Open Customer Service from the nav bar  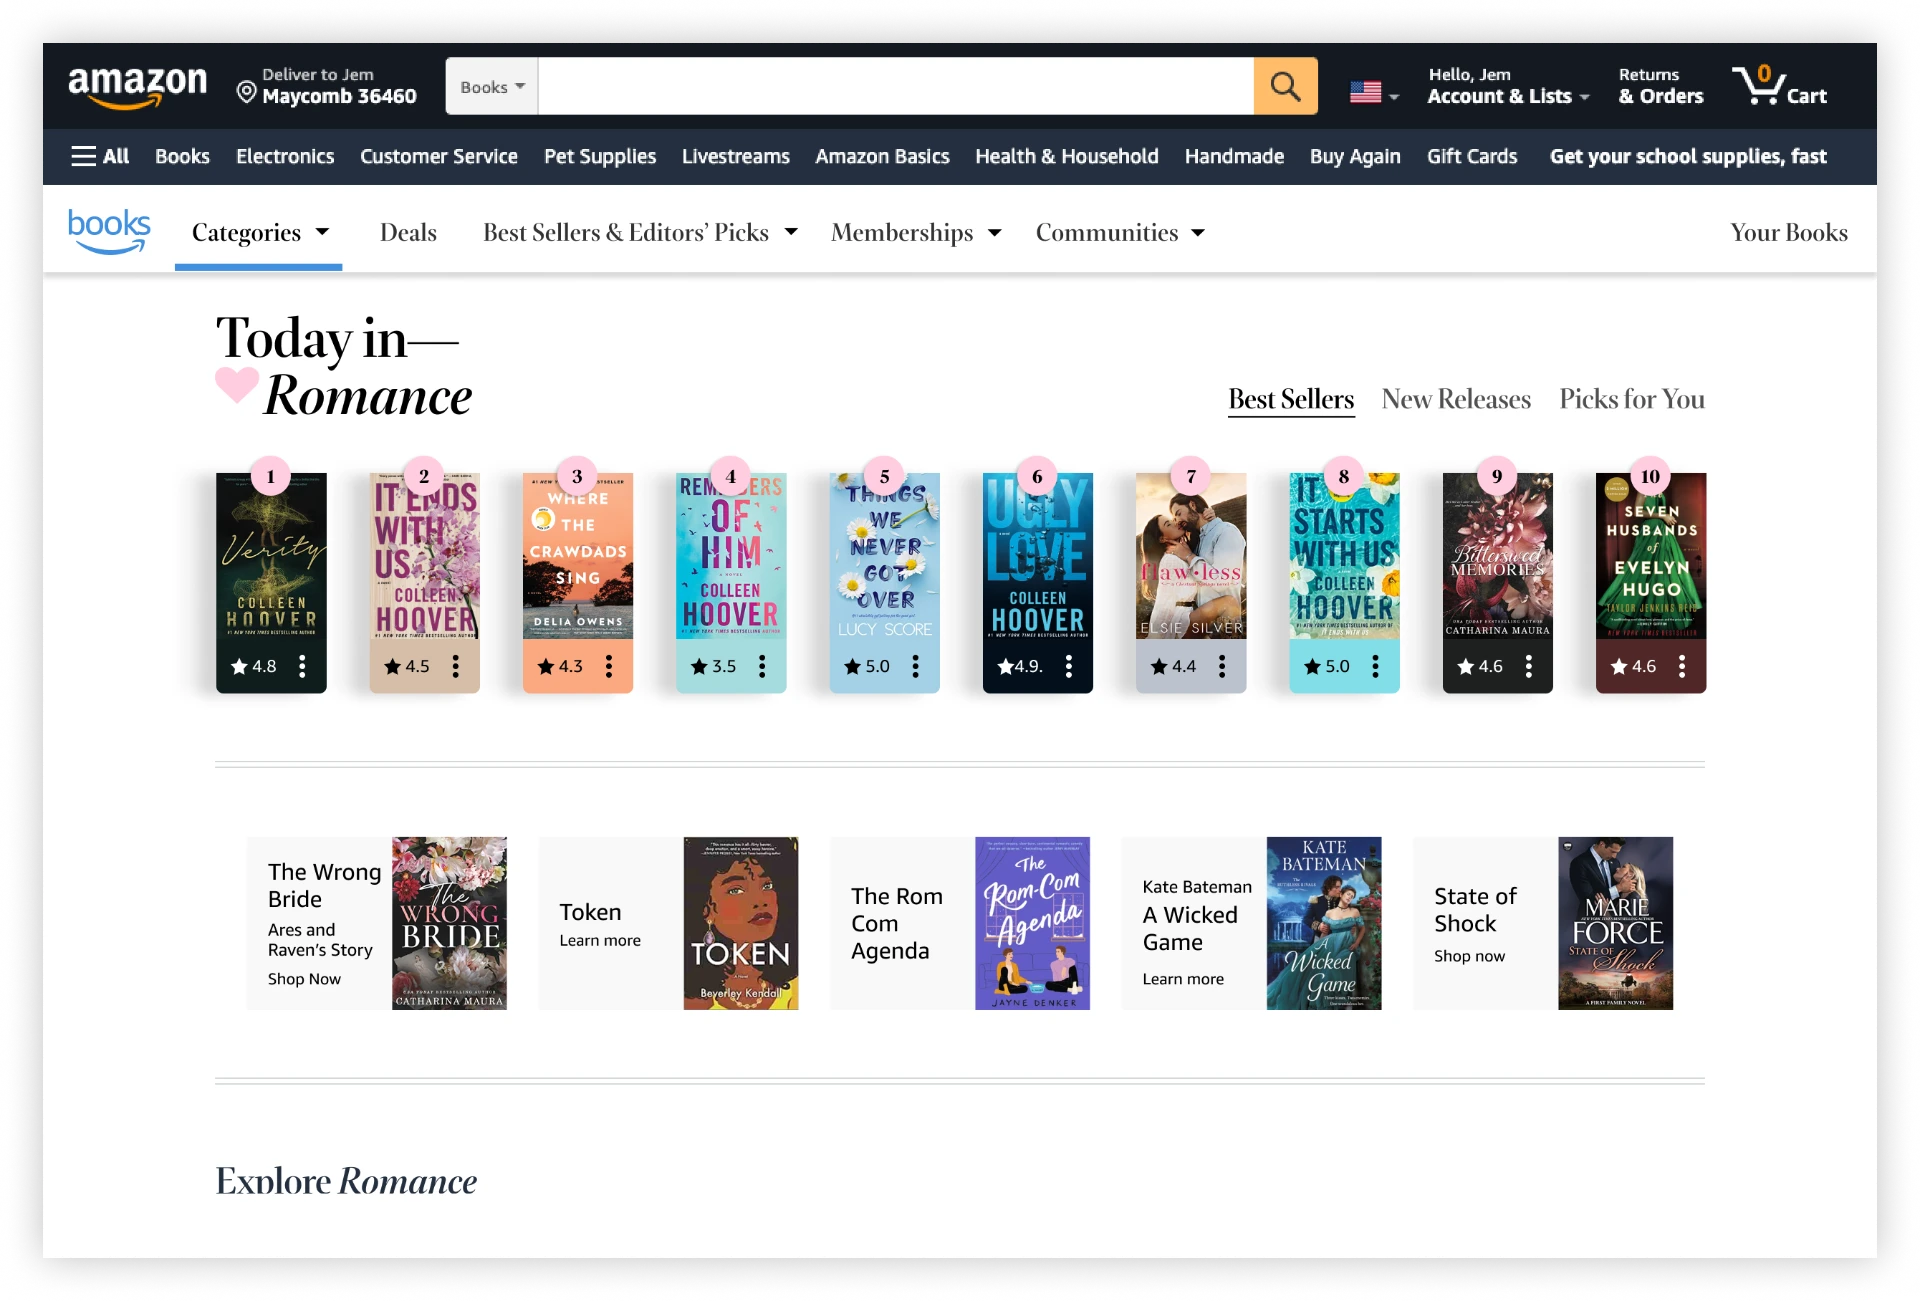tap(439, 156)
